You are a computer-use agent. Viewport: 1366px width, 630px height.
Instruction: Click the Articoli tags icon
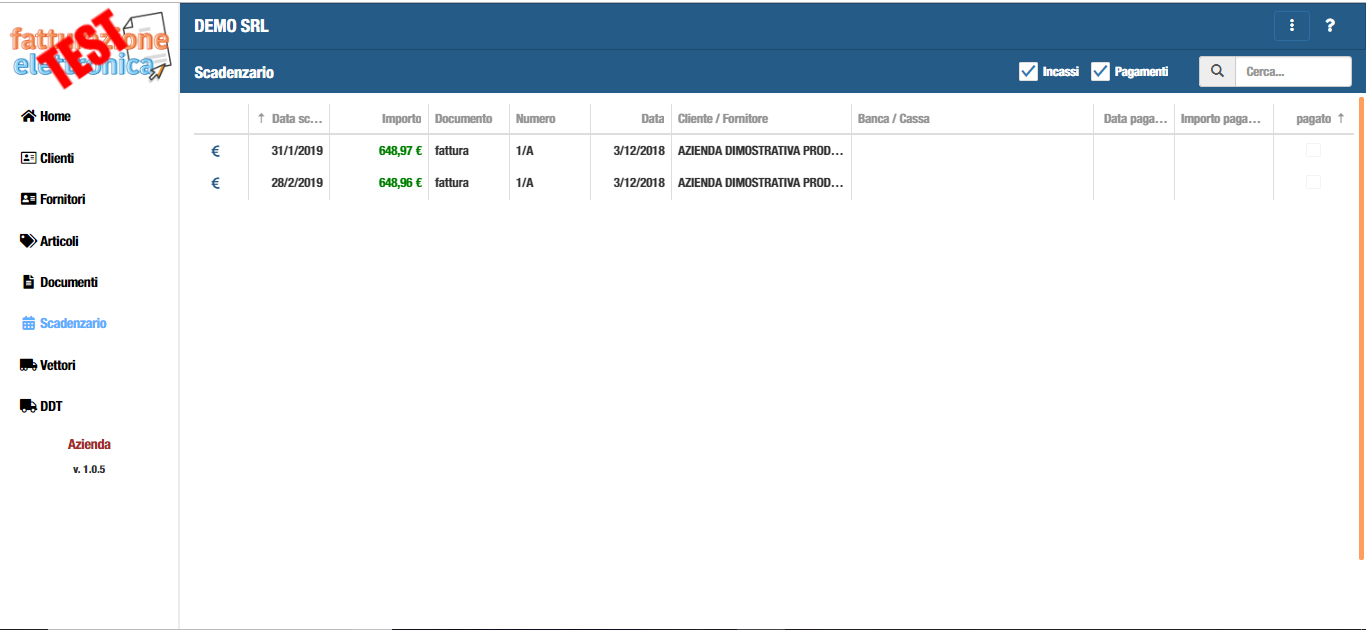click(28, 241)
